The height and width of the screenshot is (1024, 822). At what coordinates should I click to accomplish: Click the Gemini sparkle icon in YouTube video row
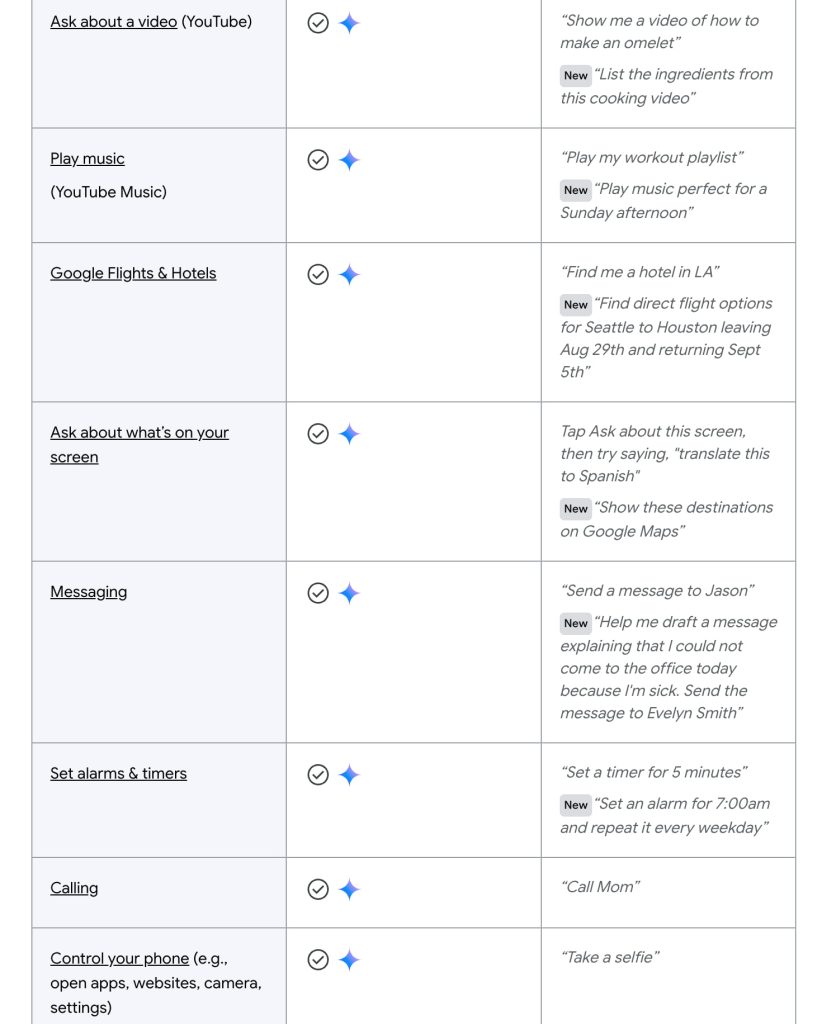click(x=349, y=23)
